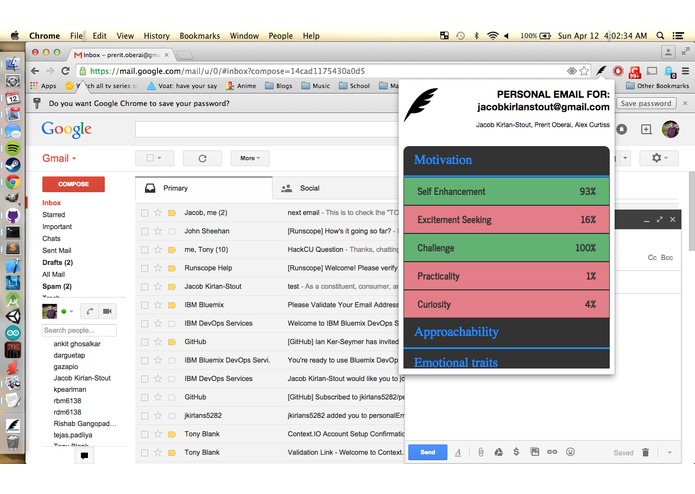Open chat status dropdown arrow
Image resolution: width=695 pixels, height=494 pixels.
click(71, 311)
